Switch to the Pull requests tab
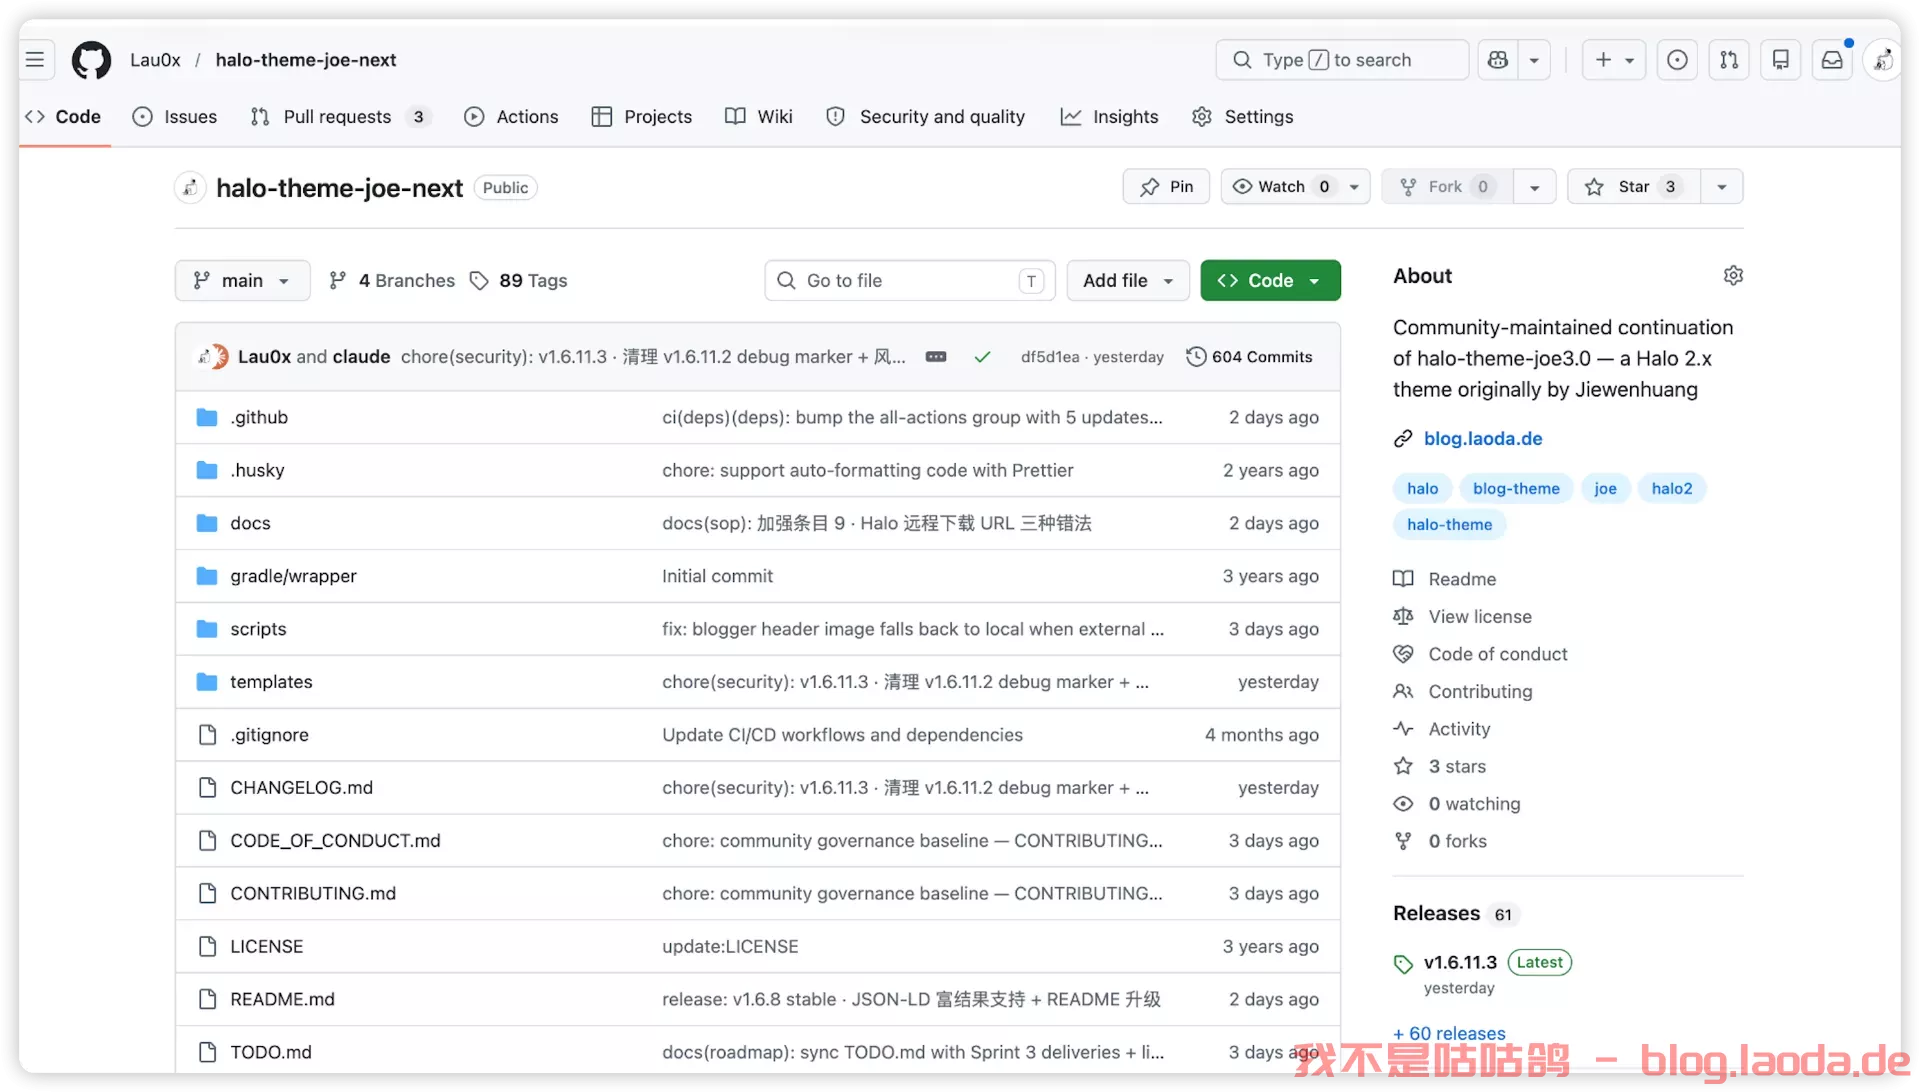Viewport: 1920px width, 1092px height. (x=337, y=117)
